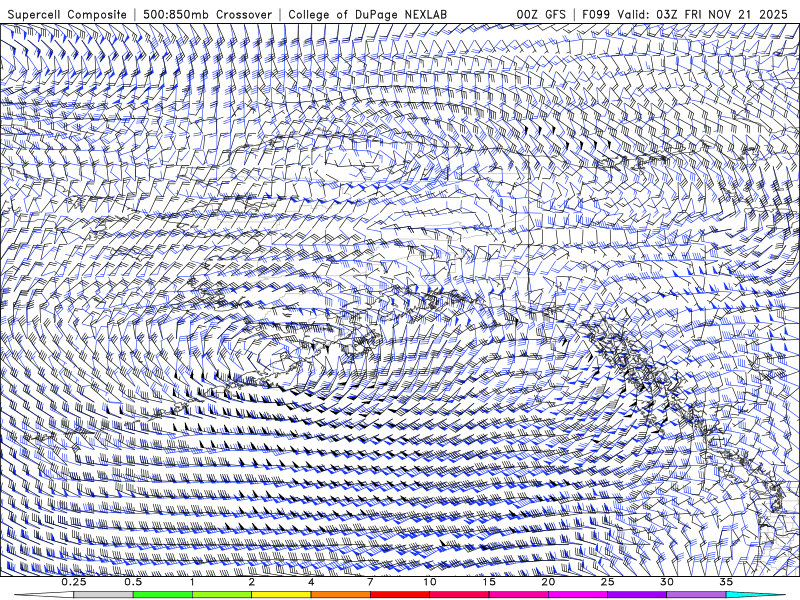Click the legend value 35
The height and width of the screenshot is (600, 800).
[726, 582]
